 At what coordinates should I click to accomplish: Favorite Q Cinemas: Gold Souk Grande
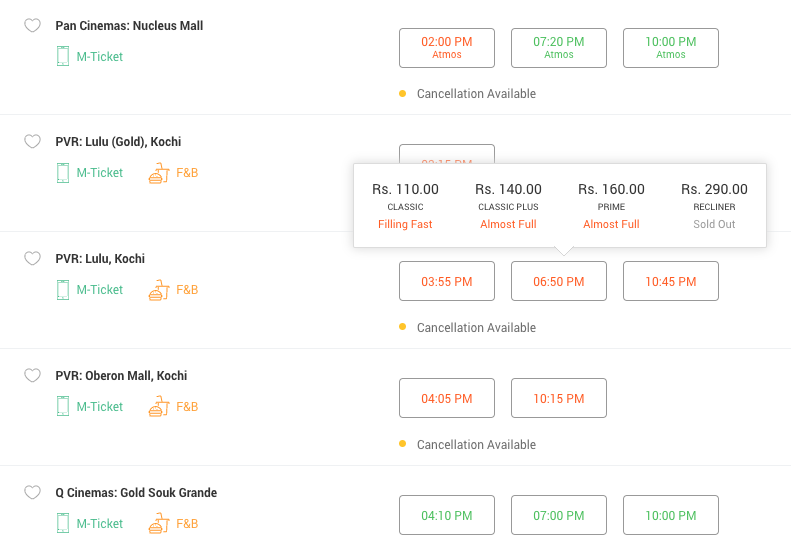(32, 493)
